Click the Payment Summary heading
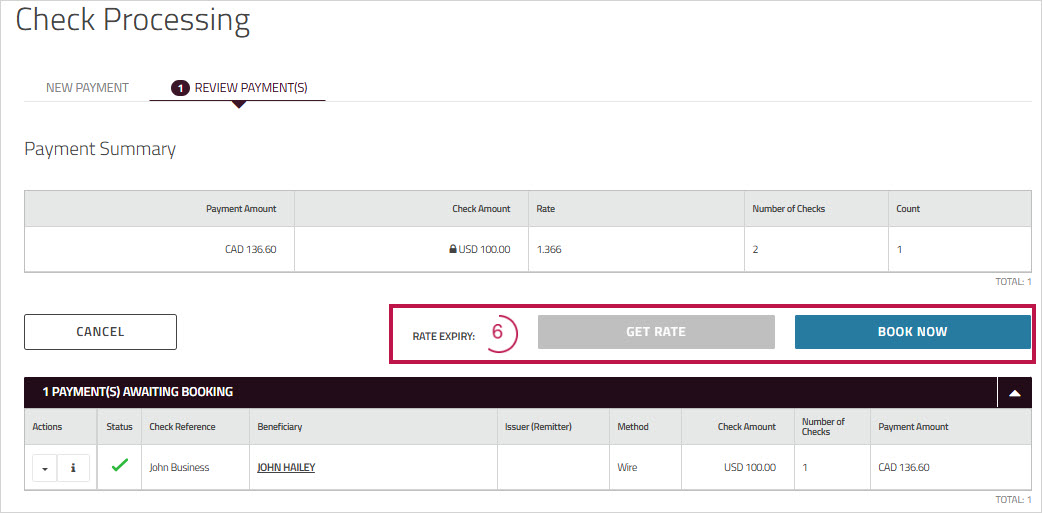Viewport: 1042px width, 513px height. (x=100, y=149)
